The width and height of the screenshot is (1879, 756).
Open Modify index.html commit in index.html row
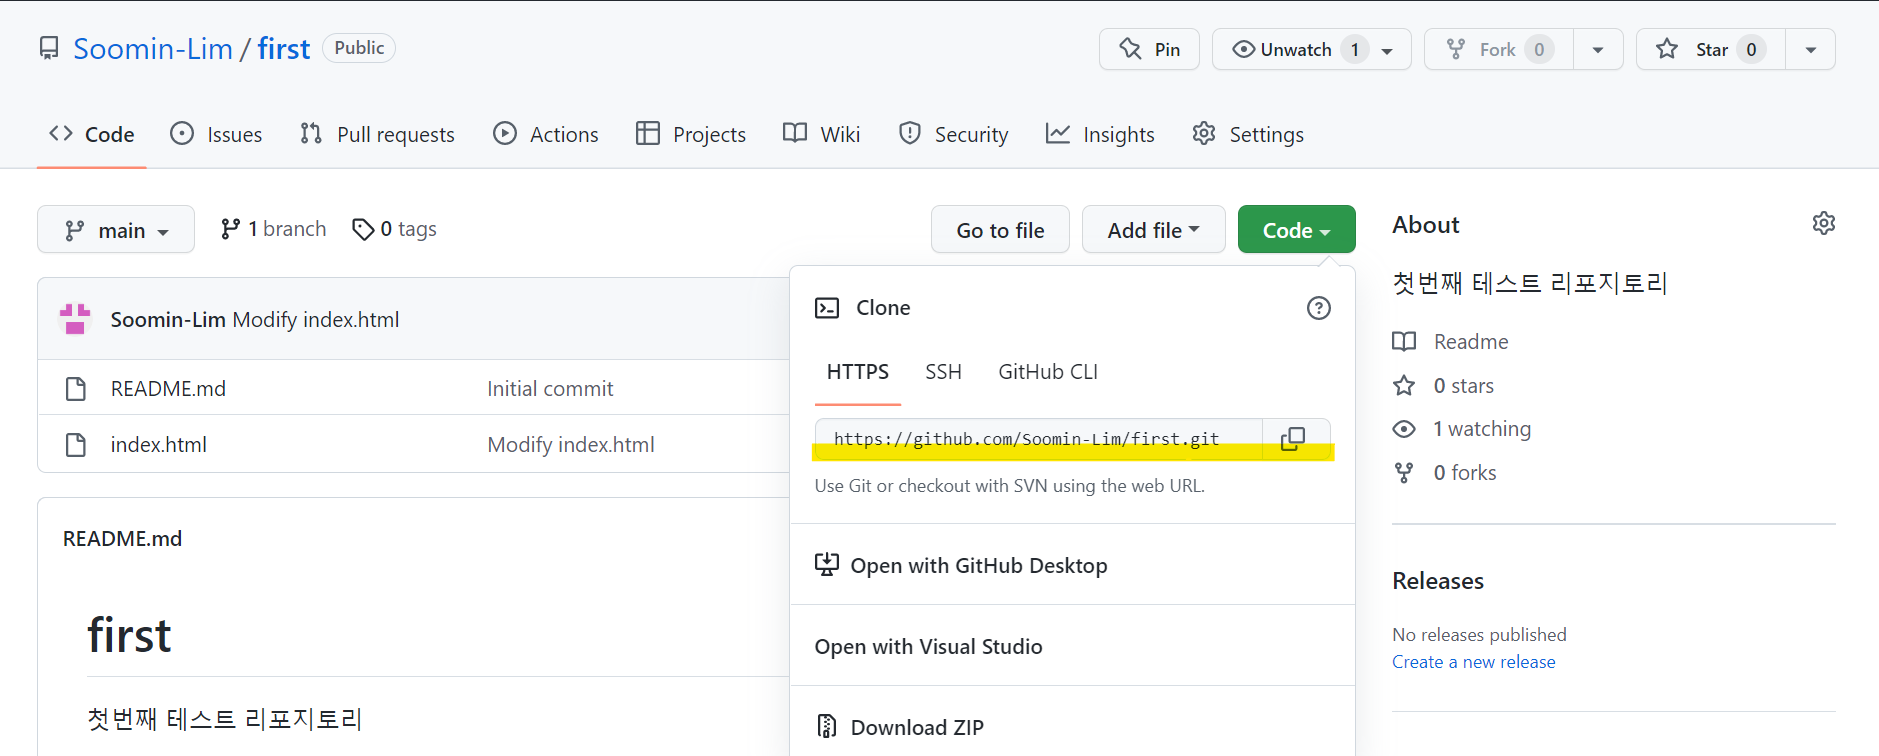[x=571, y=444]
